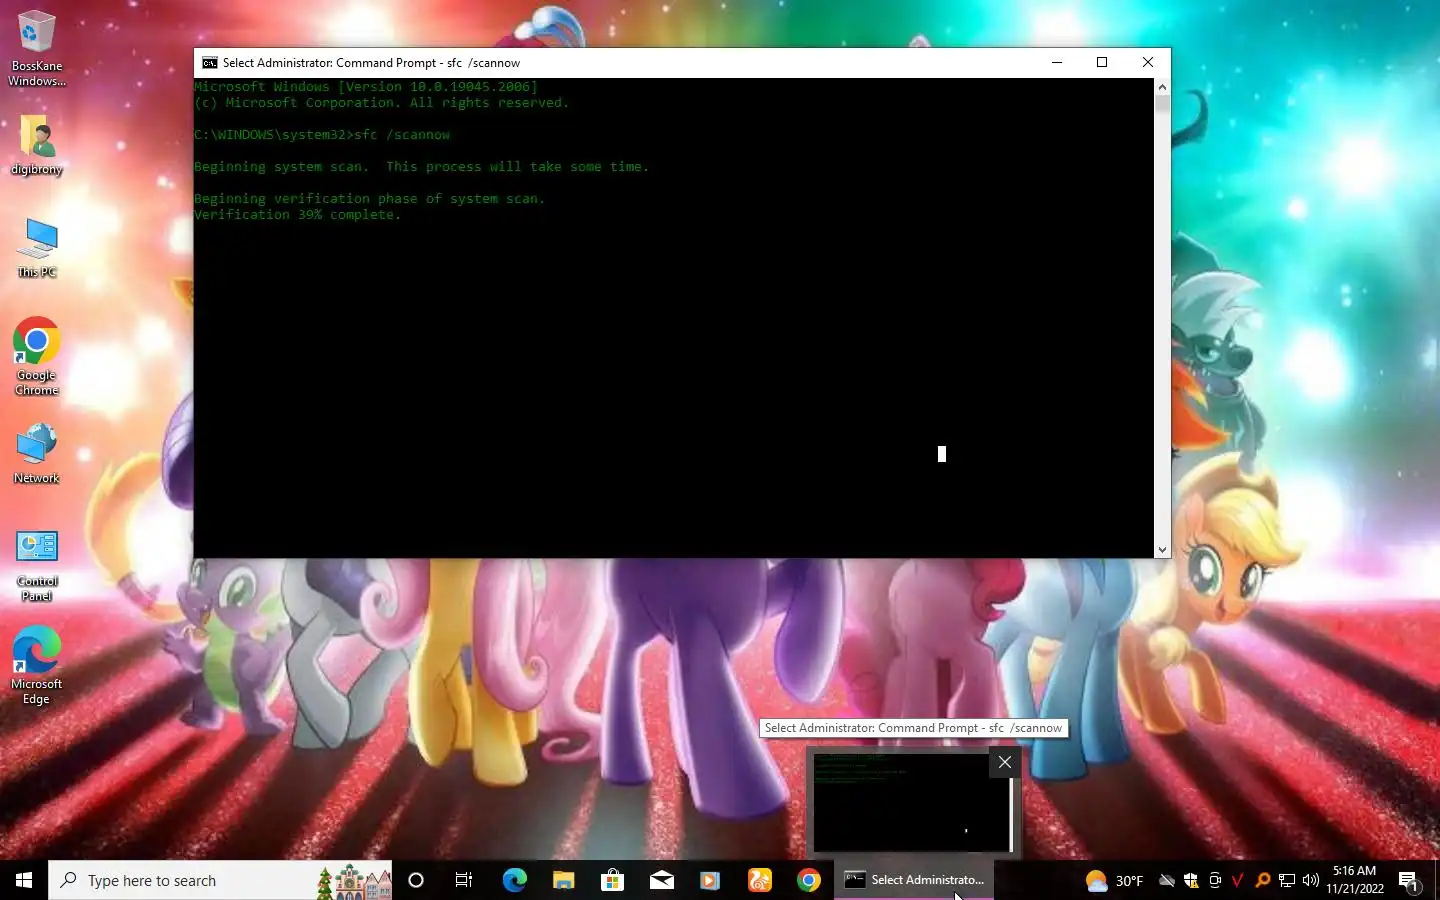Click the Select Administrator taskbar button
The image size is (1440, 900).
[x=914, y=880]
